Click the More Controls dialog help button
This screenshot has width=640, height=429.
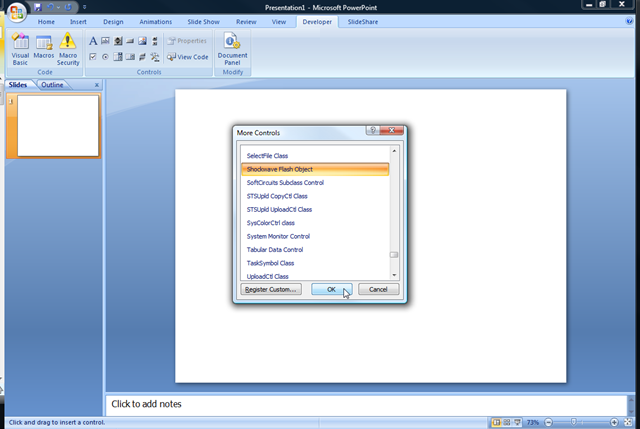click(372, 130)
